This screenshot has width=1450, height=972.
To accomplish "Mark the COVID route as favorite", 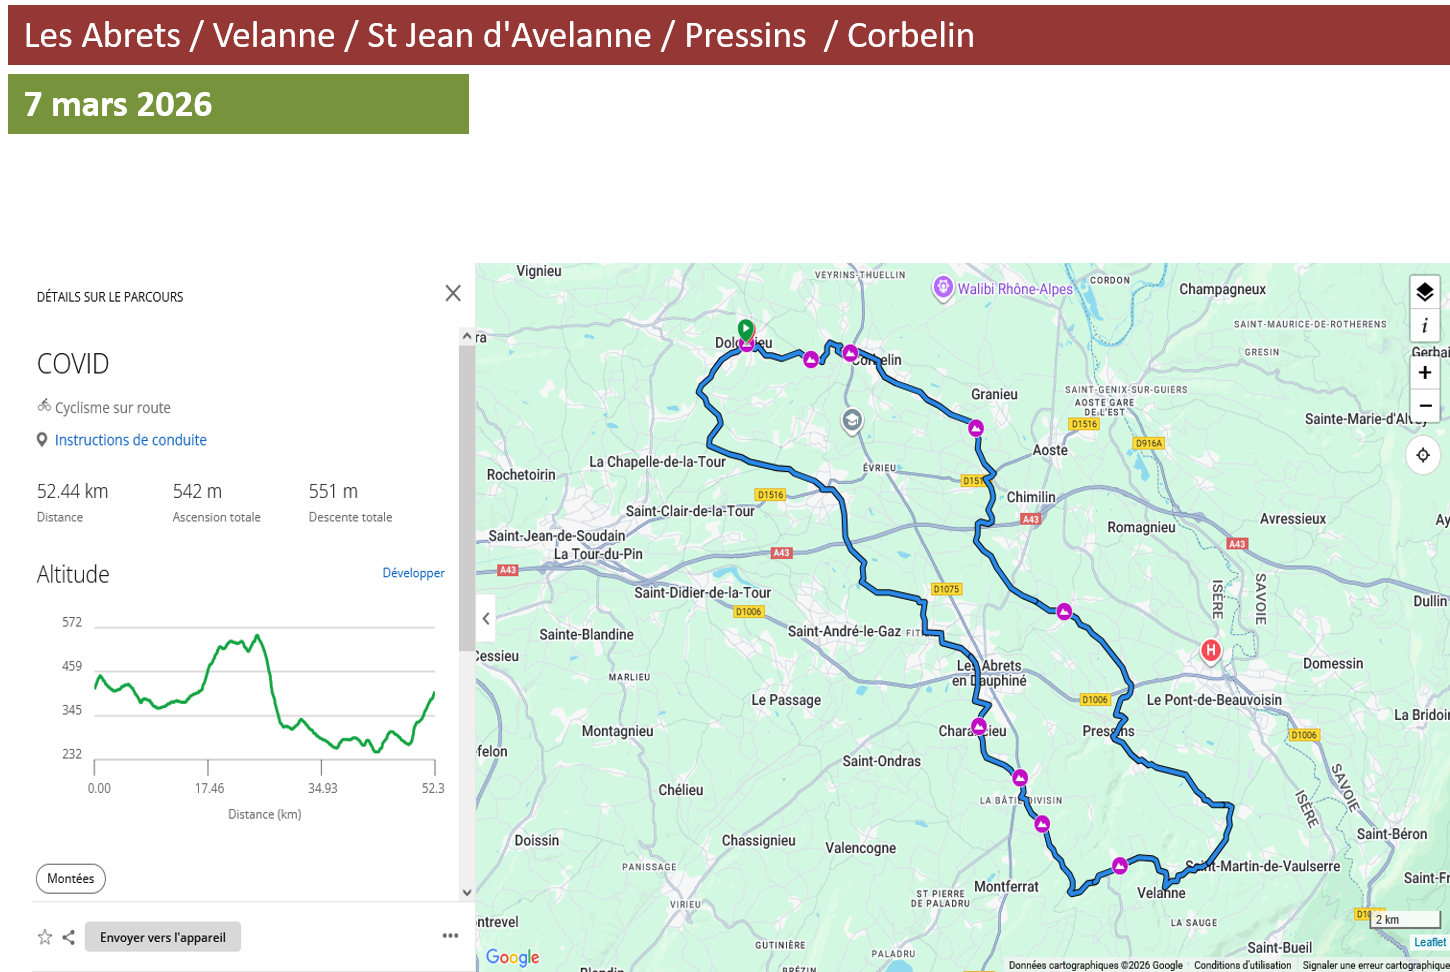I will [45, 937].
